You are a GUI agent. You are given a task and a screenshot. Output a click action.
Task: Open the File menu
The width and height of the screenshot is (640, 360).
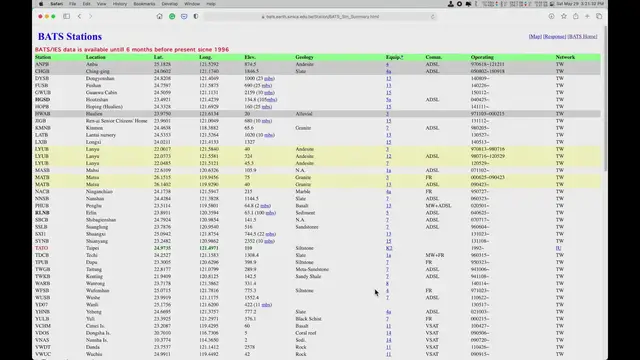[72, 4]
